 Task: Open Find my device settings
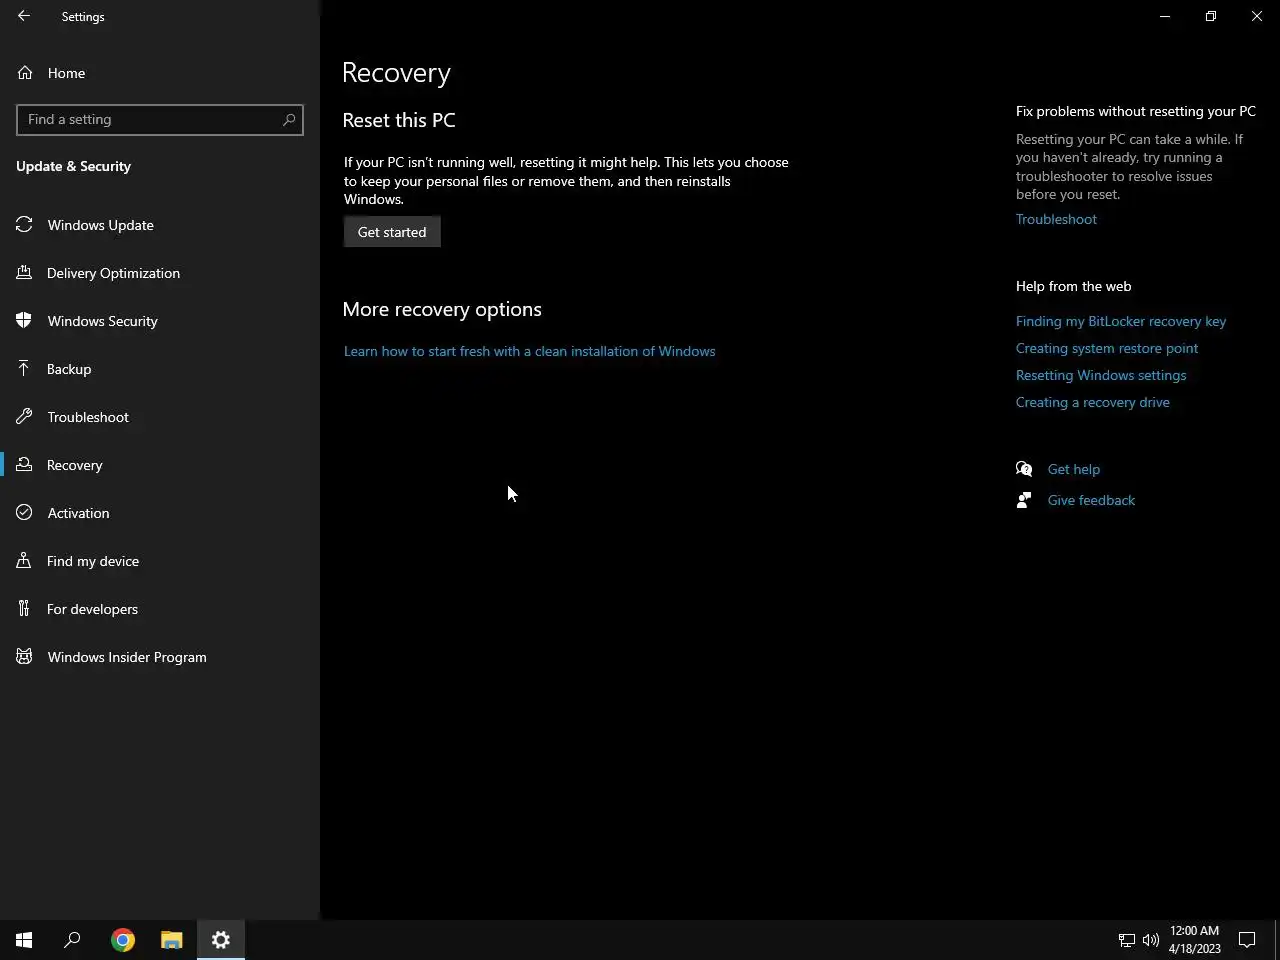point(160,561)
